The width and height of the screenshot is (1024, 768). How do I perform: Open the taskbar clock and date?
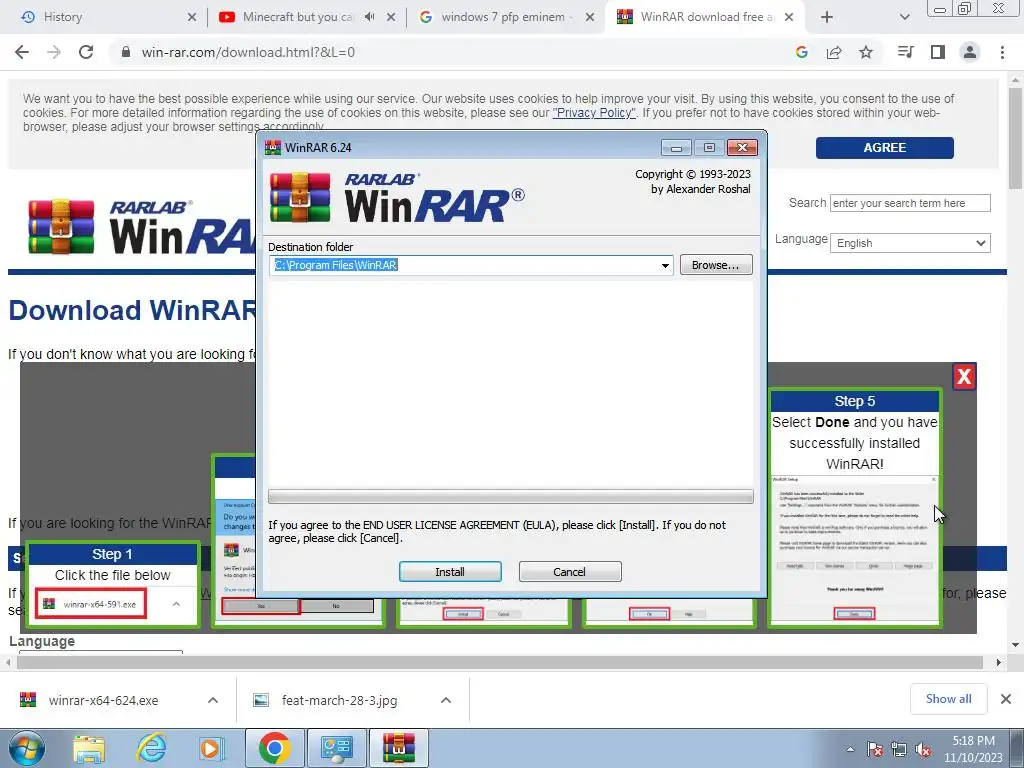point(973,749)
